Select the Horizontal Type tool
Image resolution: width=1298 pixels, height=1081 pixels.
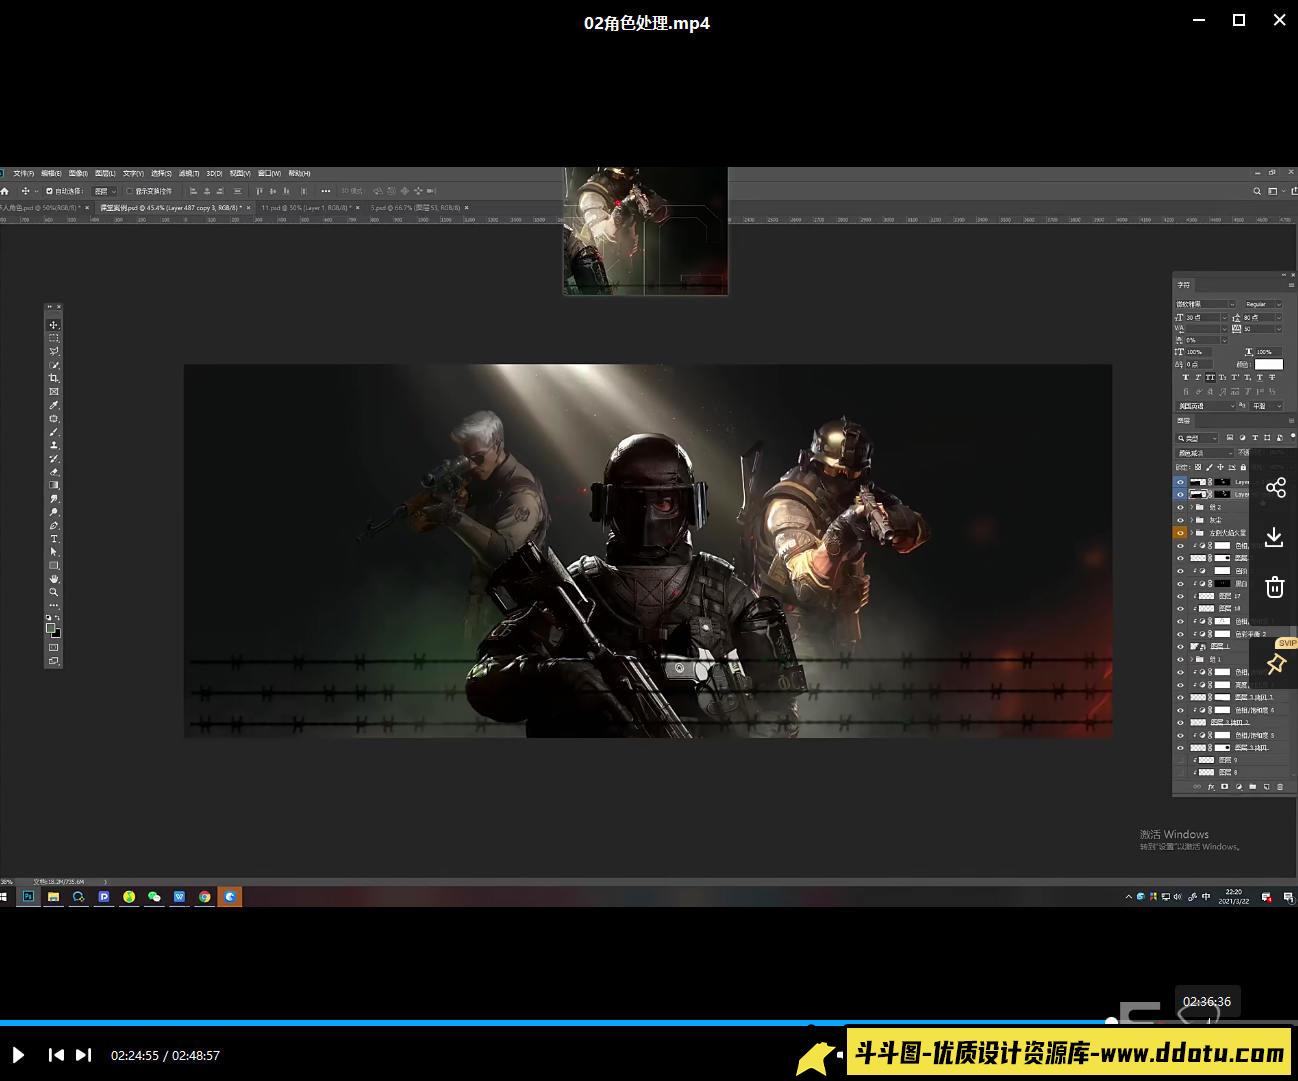54,538
